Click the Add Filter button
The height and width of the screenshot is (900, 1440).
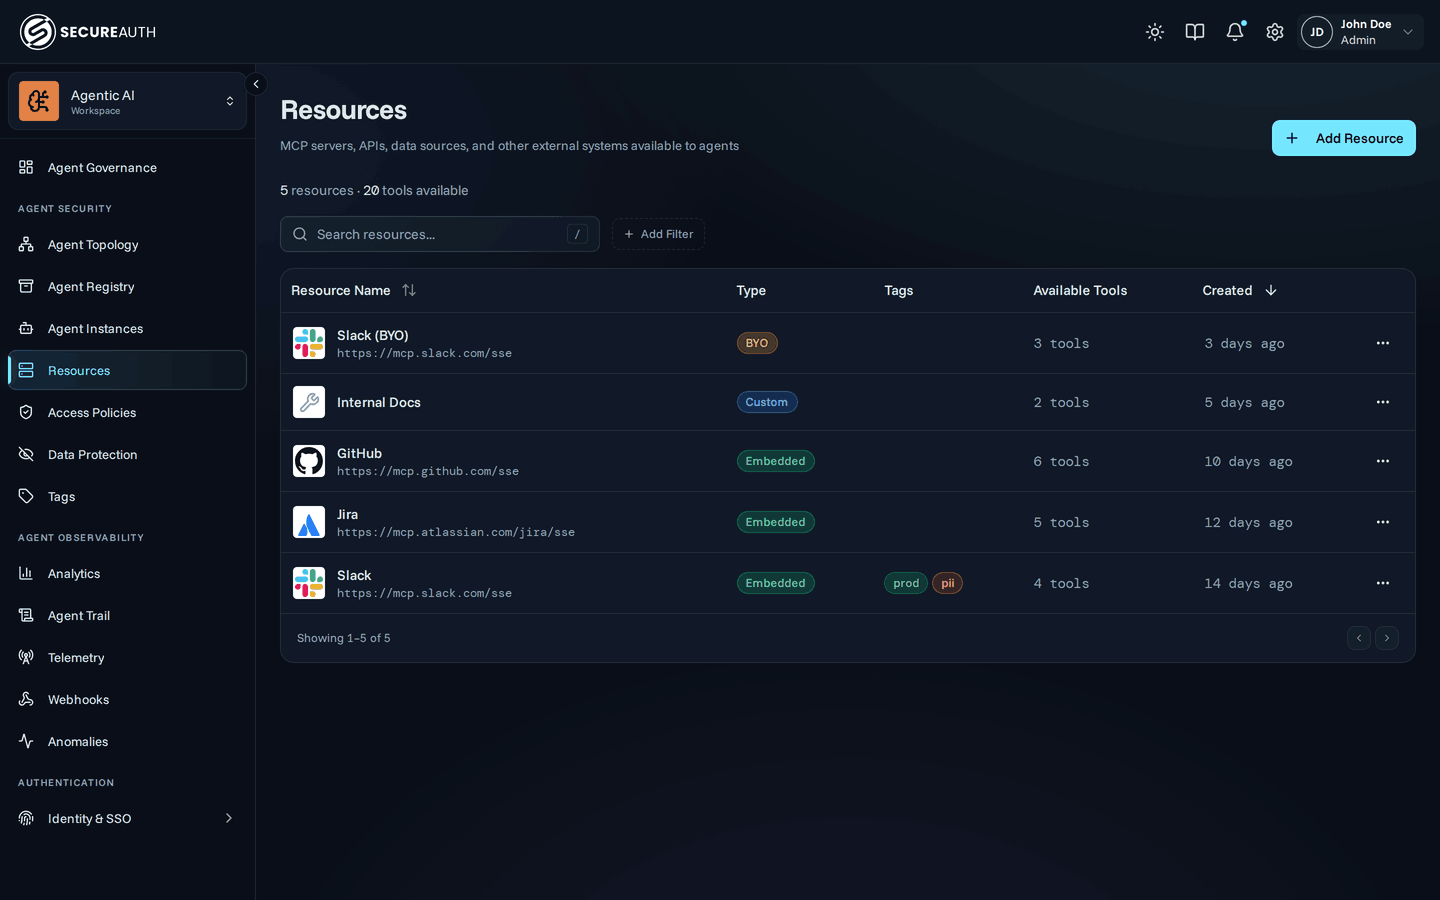coord(658,234)
